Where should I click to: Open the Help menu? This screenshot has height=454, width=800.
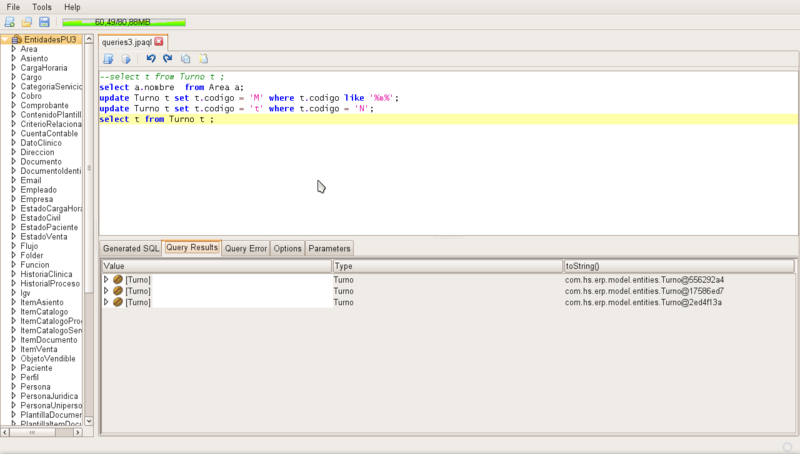(72, 7)
